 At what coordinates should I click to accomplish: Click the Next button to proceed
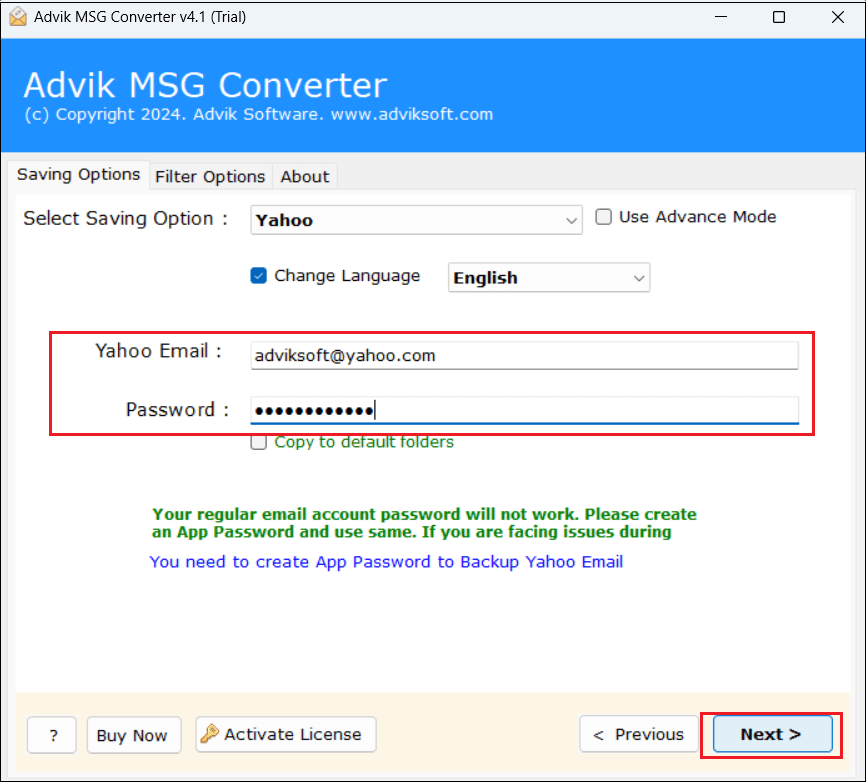pyautogui.click(x=770, y=734)
